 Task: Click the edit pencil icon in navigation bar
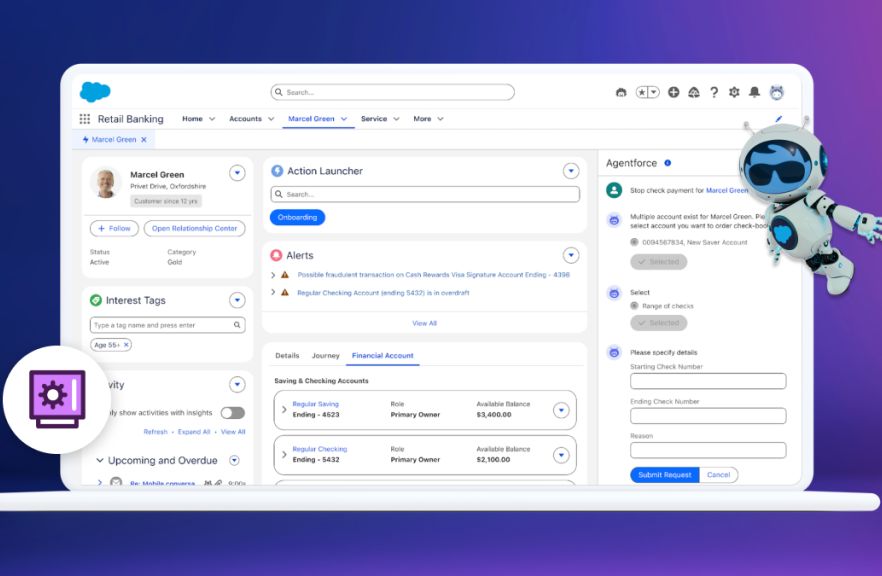[x=779, y=119]
